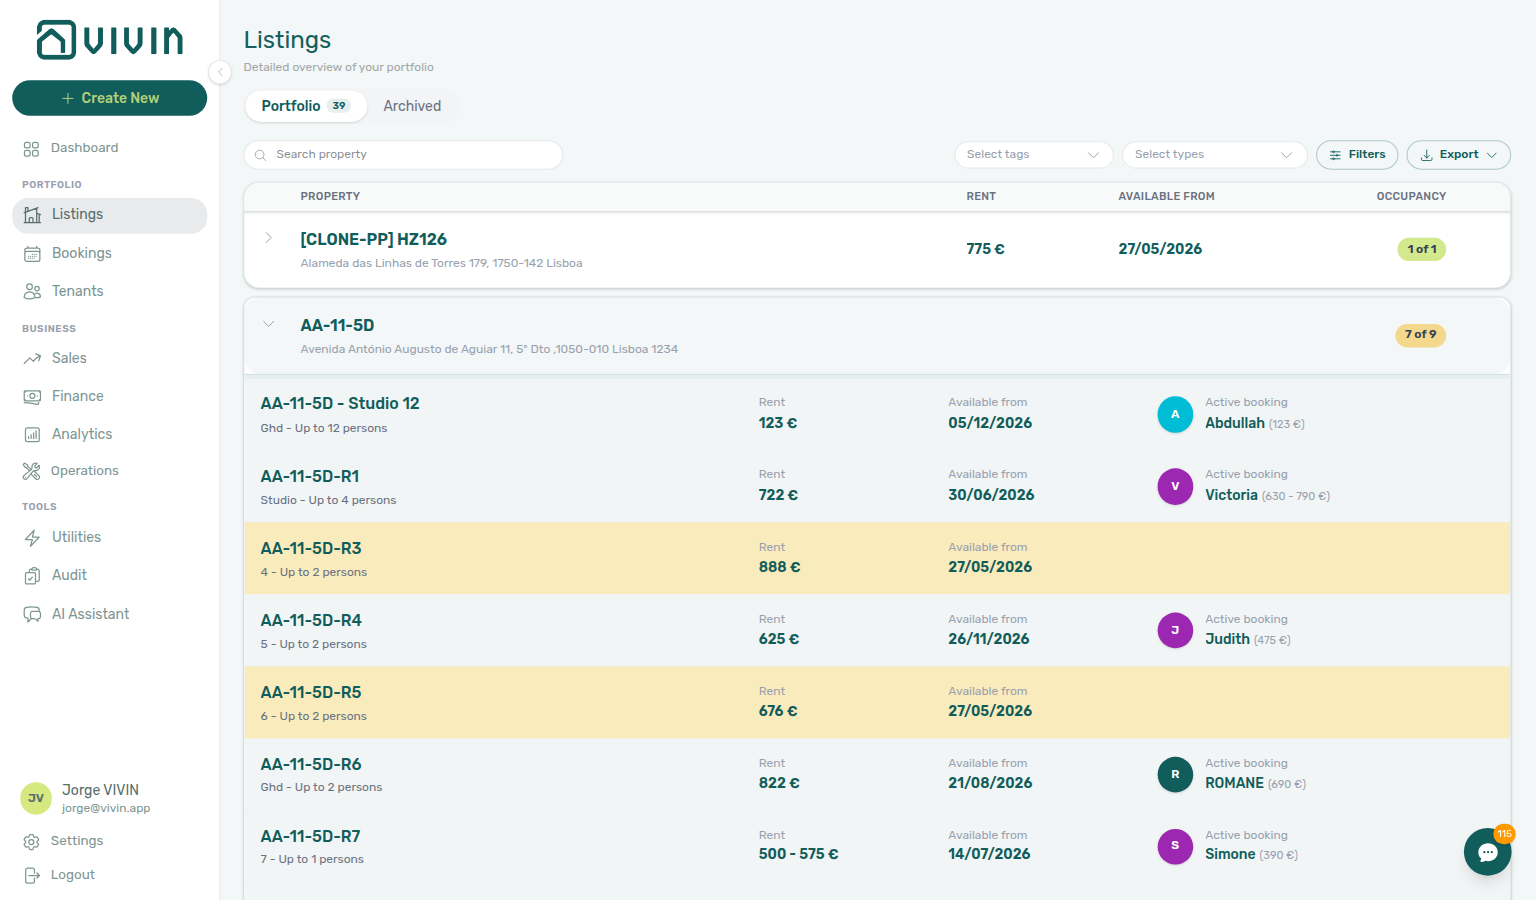
Task: Open the AA-11-5D - Studio 12 unit
Action: 340,404
